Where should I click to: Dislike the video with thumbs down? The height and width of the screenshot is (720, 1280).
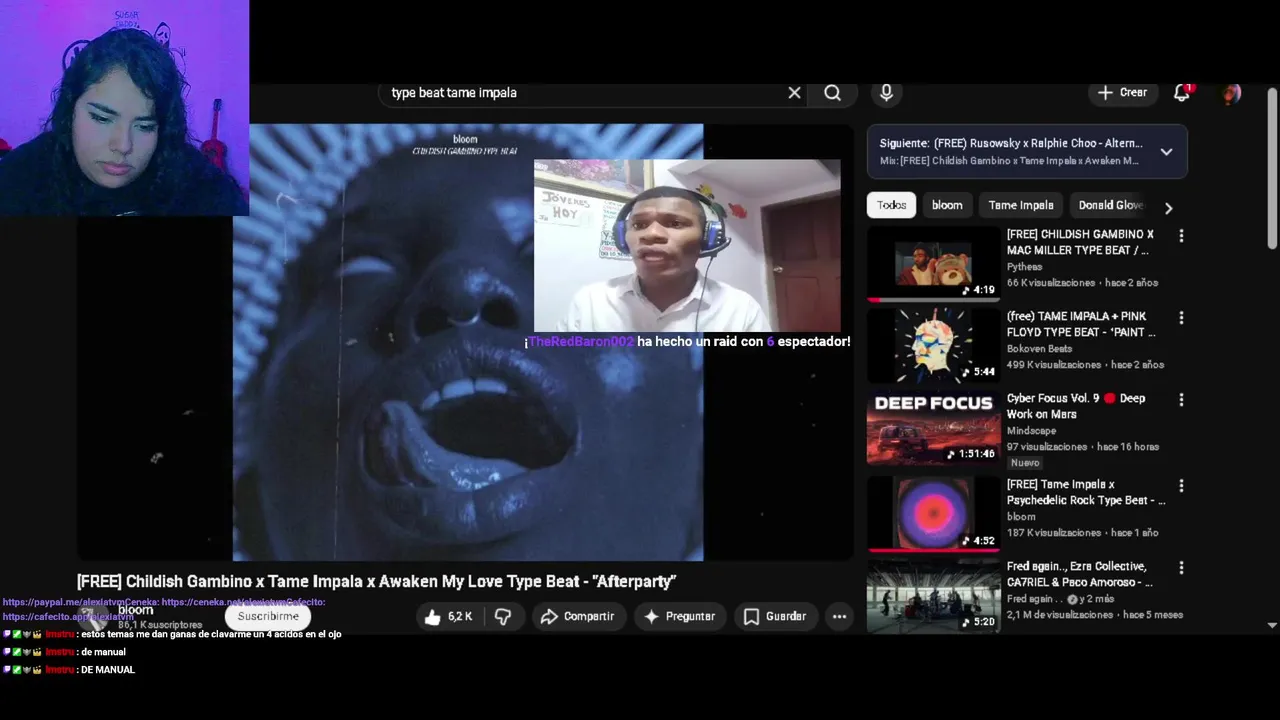coord(503,617)
